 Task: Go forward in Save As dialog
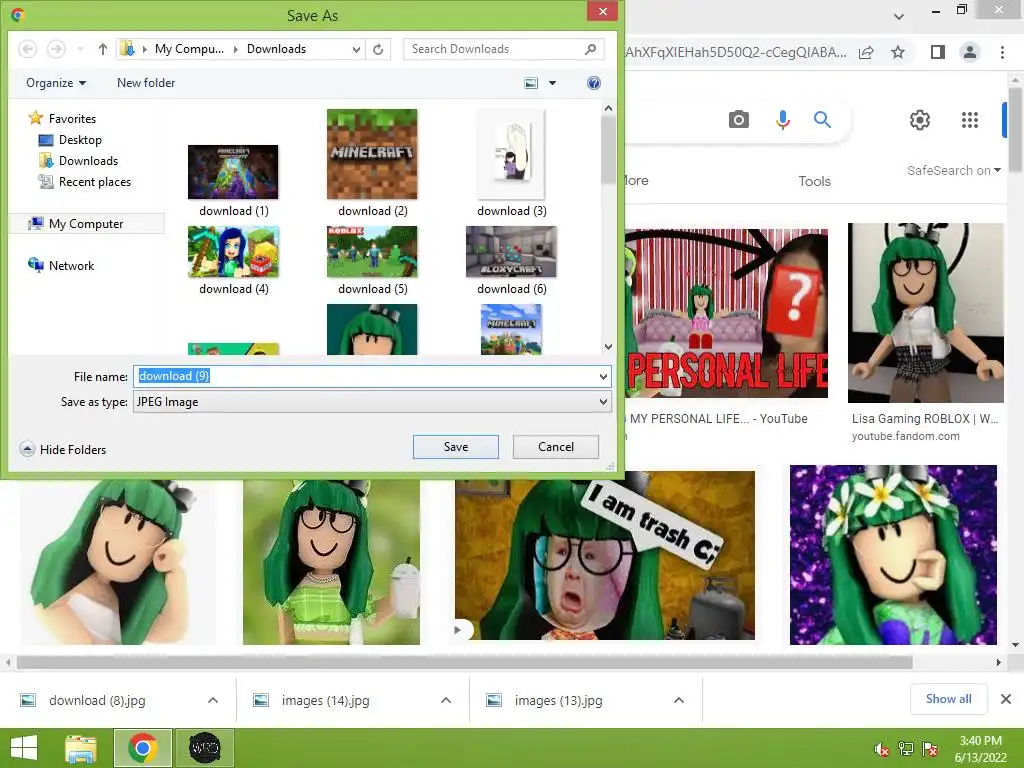coord(56,49)
